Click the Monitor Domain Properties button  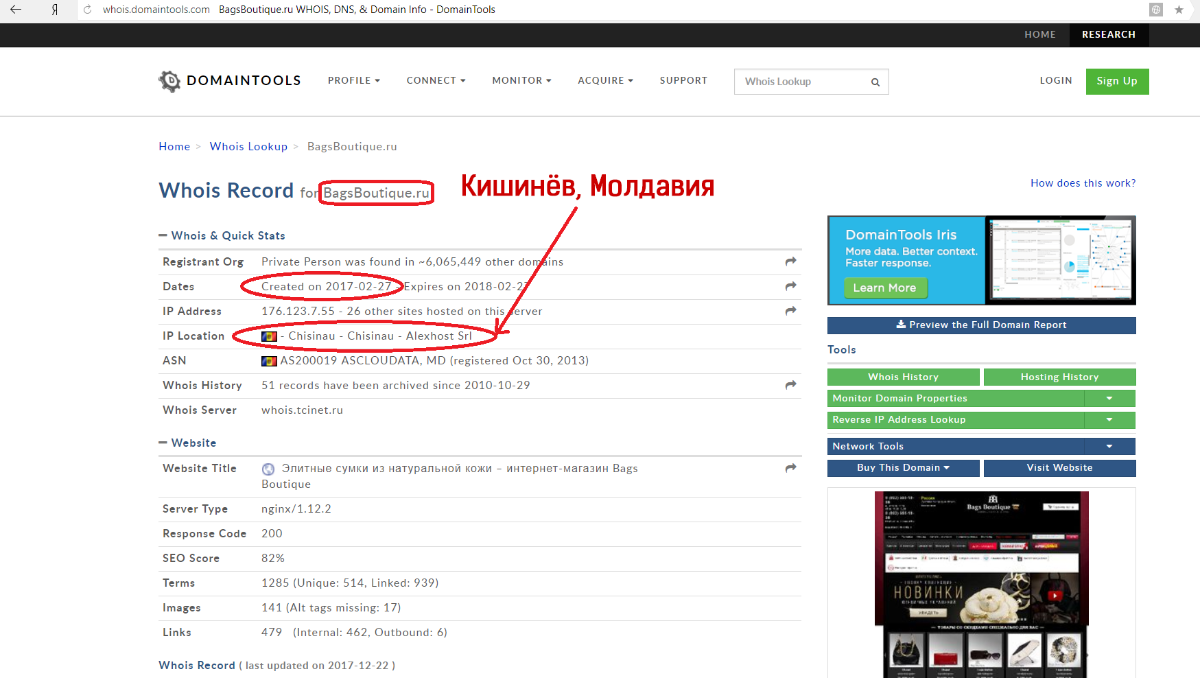(956, 398)
